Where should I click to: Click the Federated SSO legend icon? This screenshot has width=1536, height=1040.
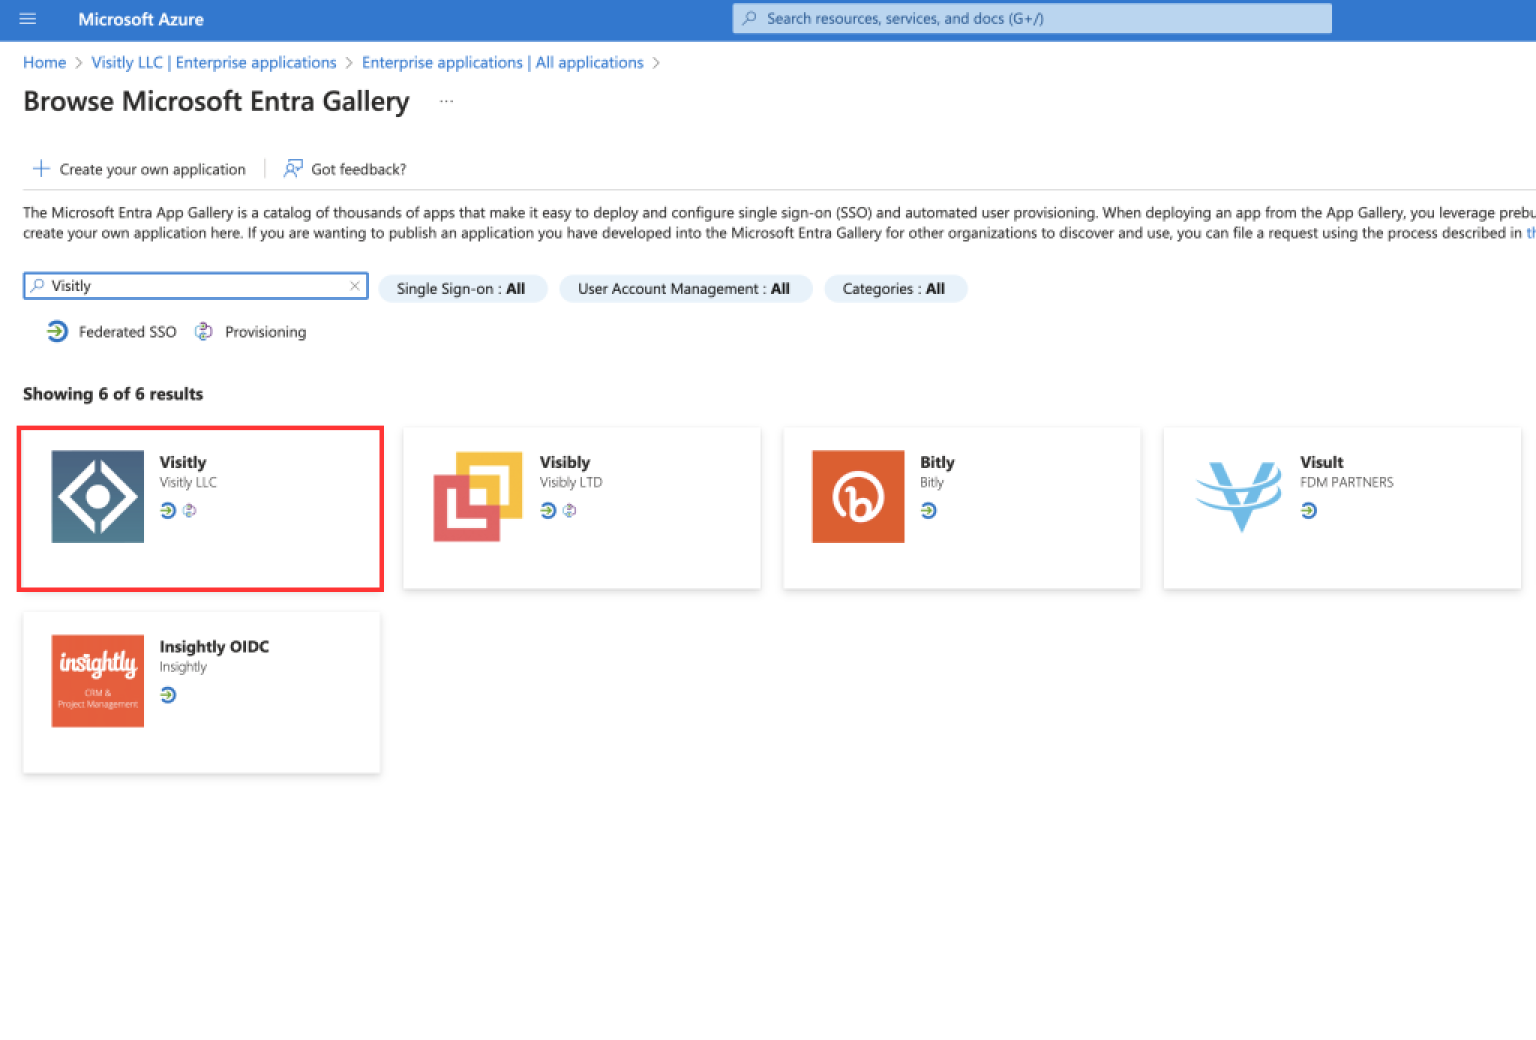pyautogui.click(x=57, y=331)
